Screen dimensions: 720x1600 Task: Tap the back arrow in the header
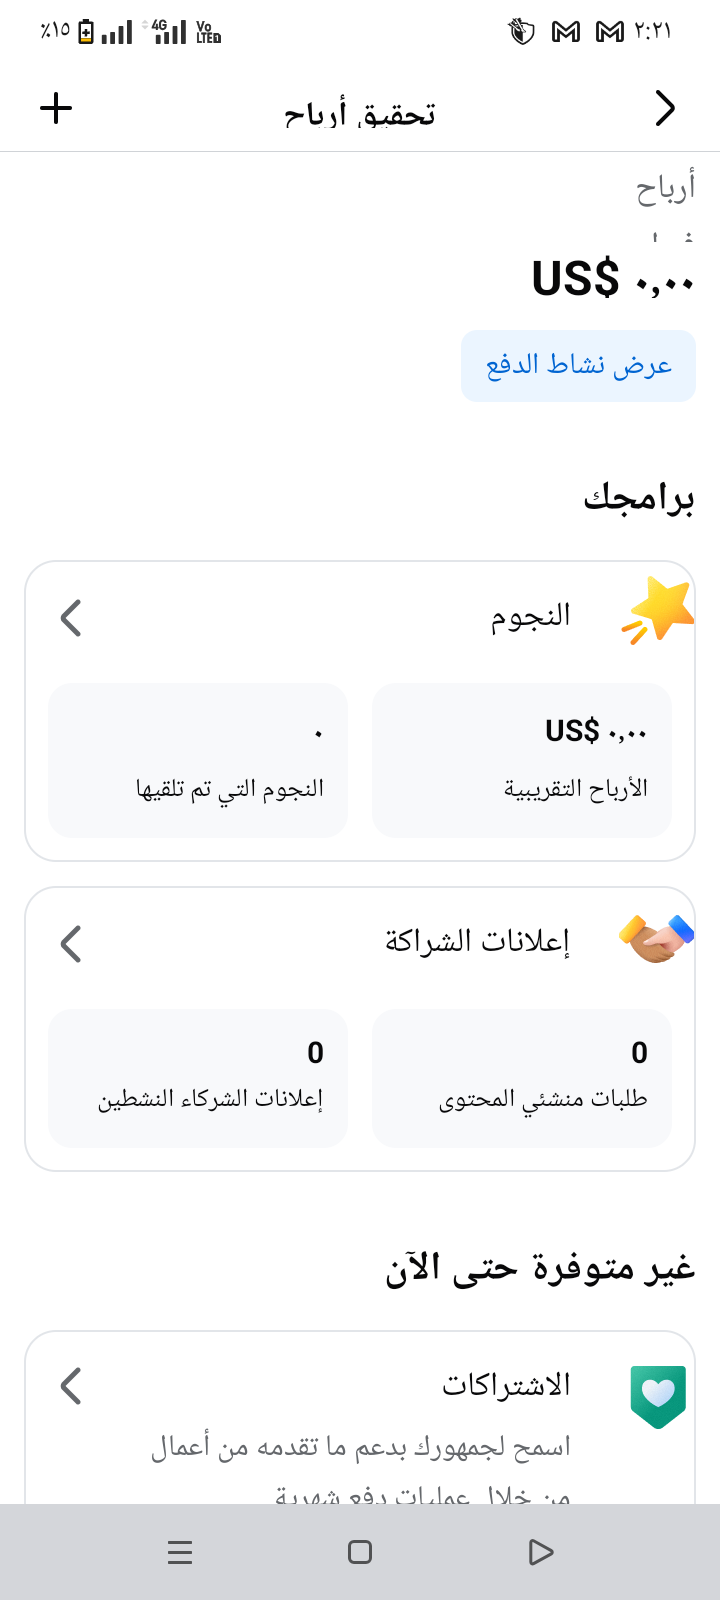[665, 108]
